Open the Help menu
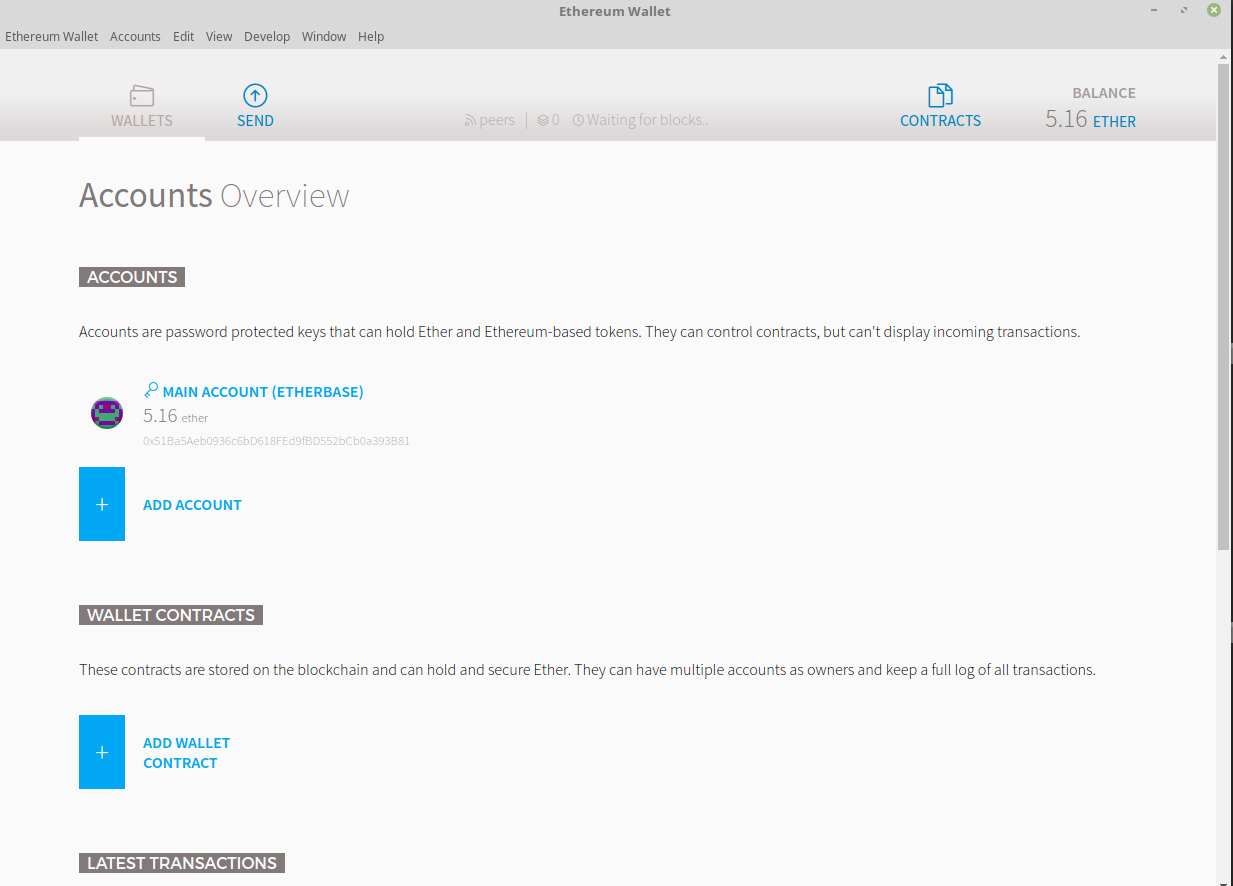 (371, 36)
